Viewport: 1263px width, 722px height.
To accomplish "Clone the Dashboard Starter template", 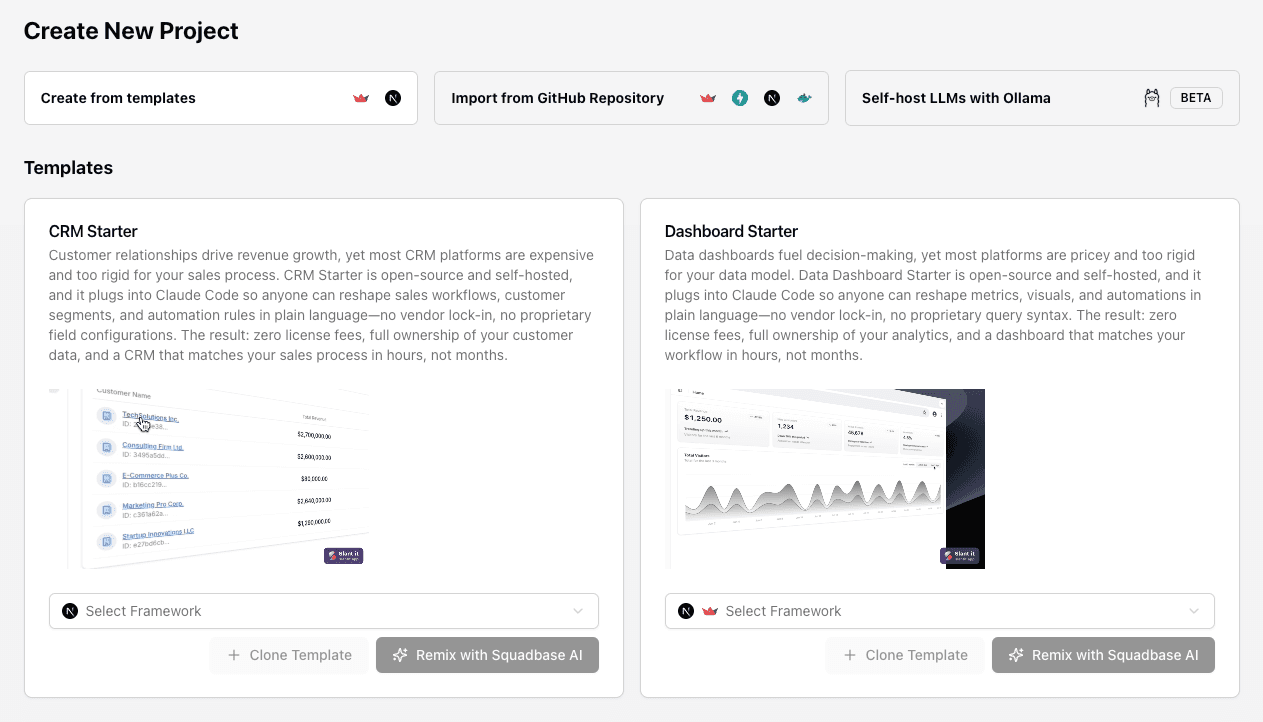I will 905,655.
